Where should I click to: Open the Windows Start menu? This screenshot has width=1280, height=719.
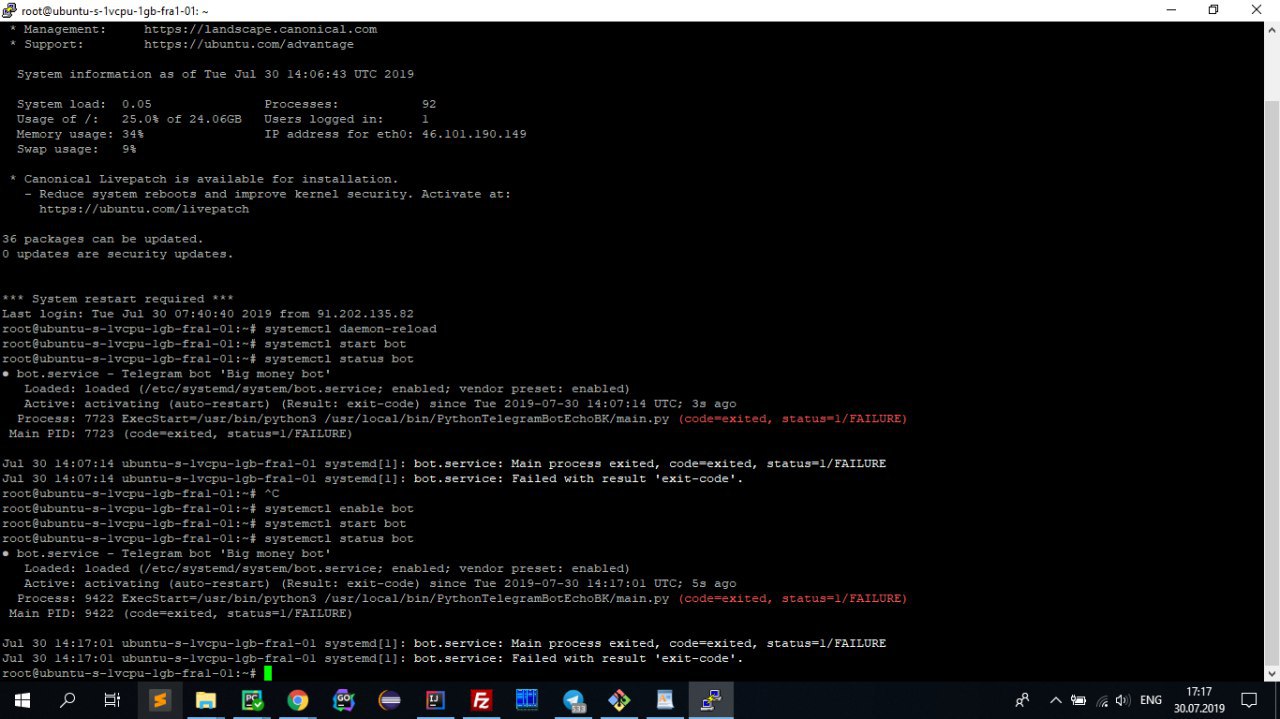(22, 700)
